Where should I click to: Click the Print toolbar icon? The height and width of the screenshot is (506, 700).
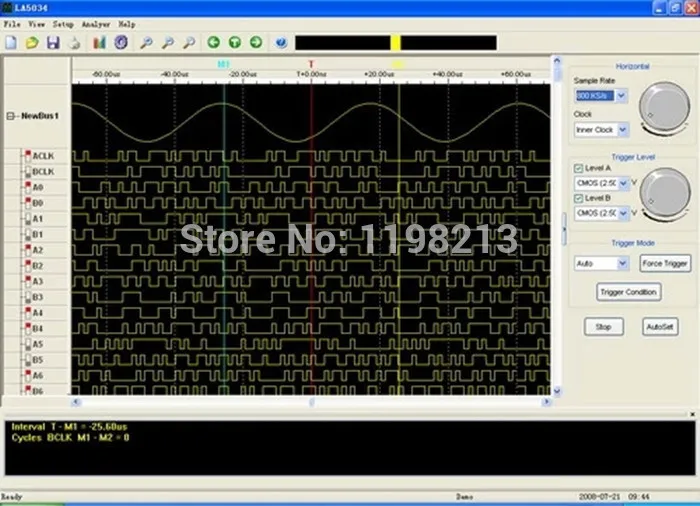click(75, 43)
